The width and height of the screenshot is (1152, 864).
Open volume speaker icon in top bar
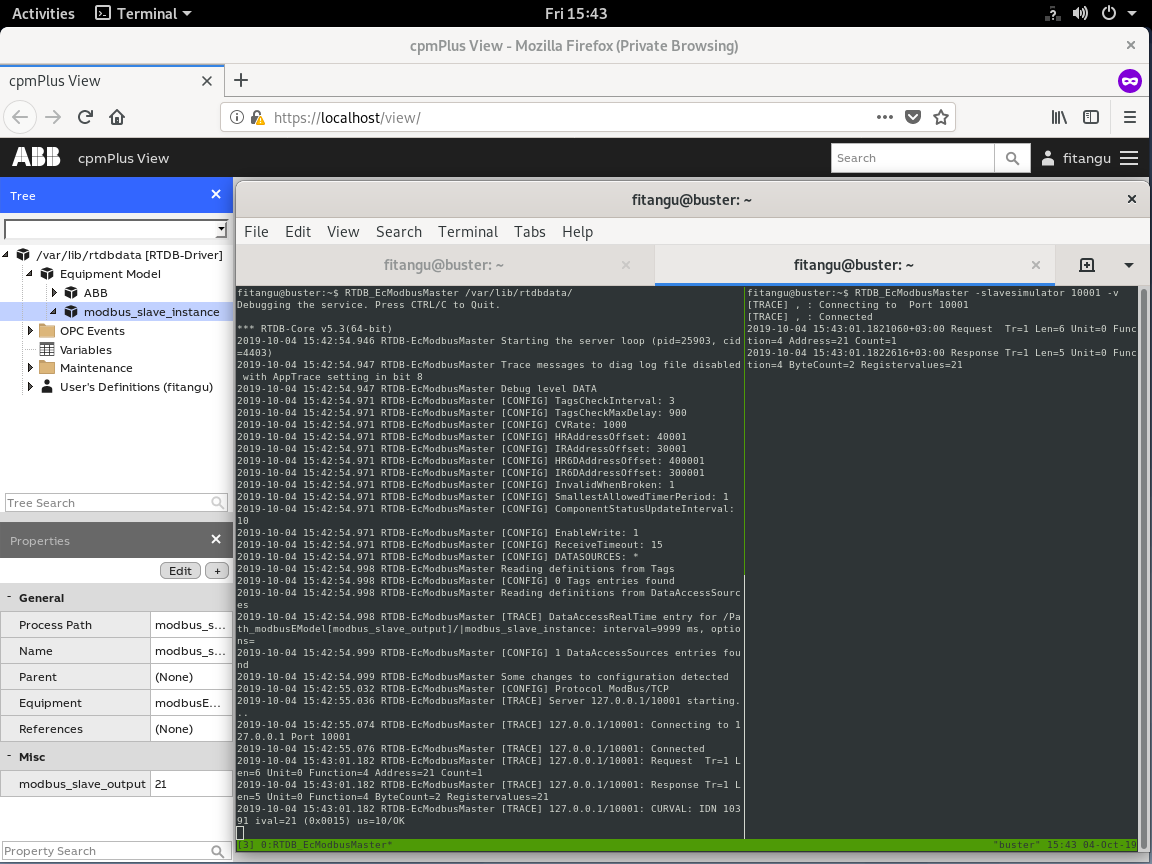(x=1080, y=13)
